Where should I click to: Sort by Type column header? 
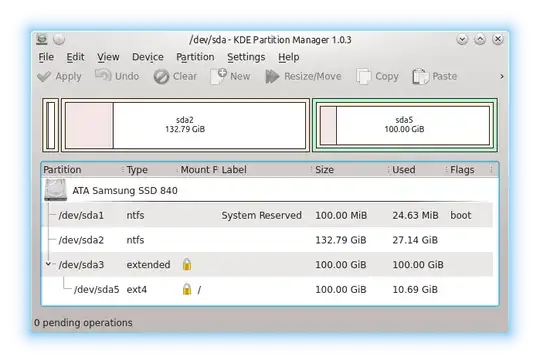(150, 169)
